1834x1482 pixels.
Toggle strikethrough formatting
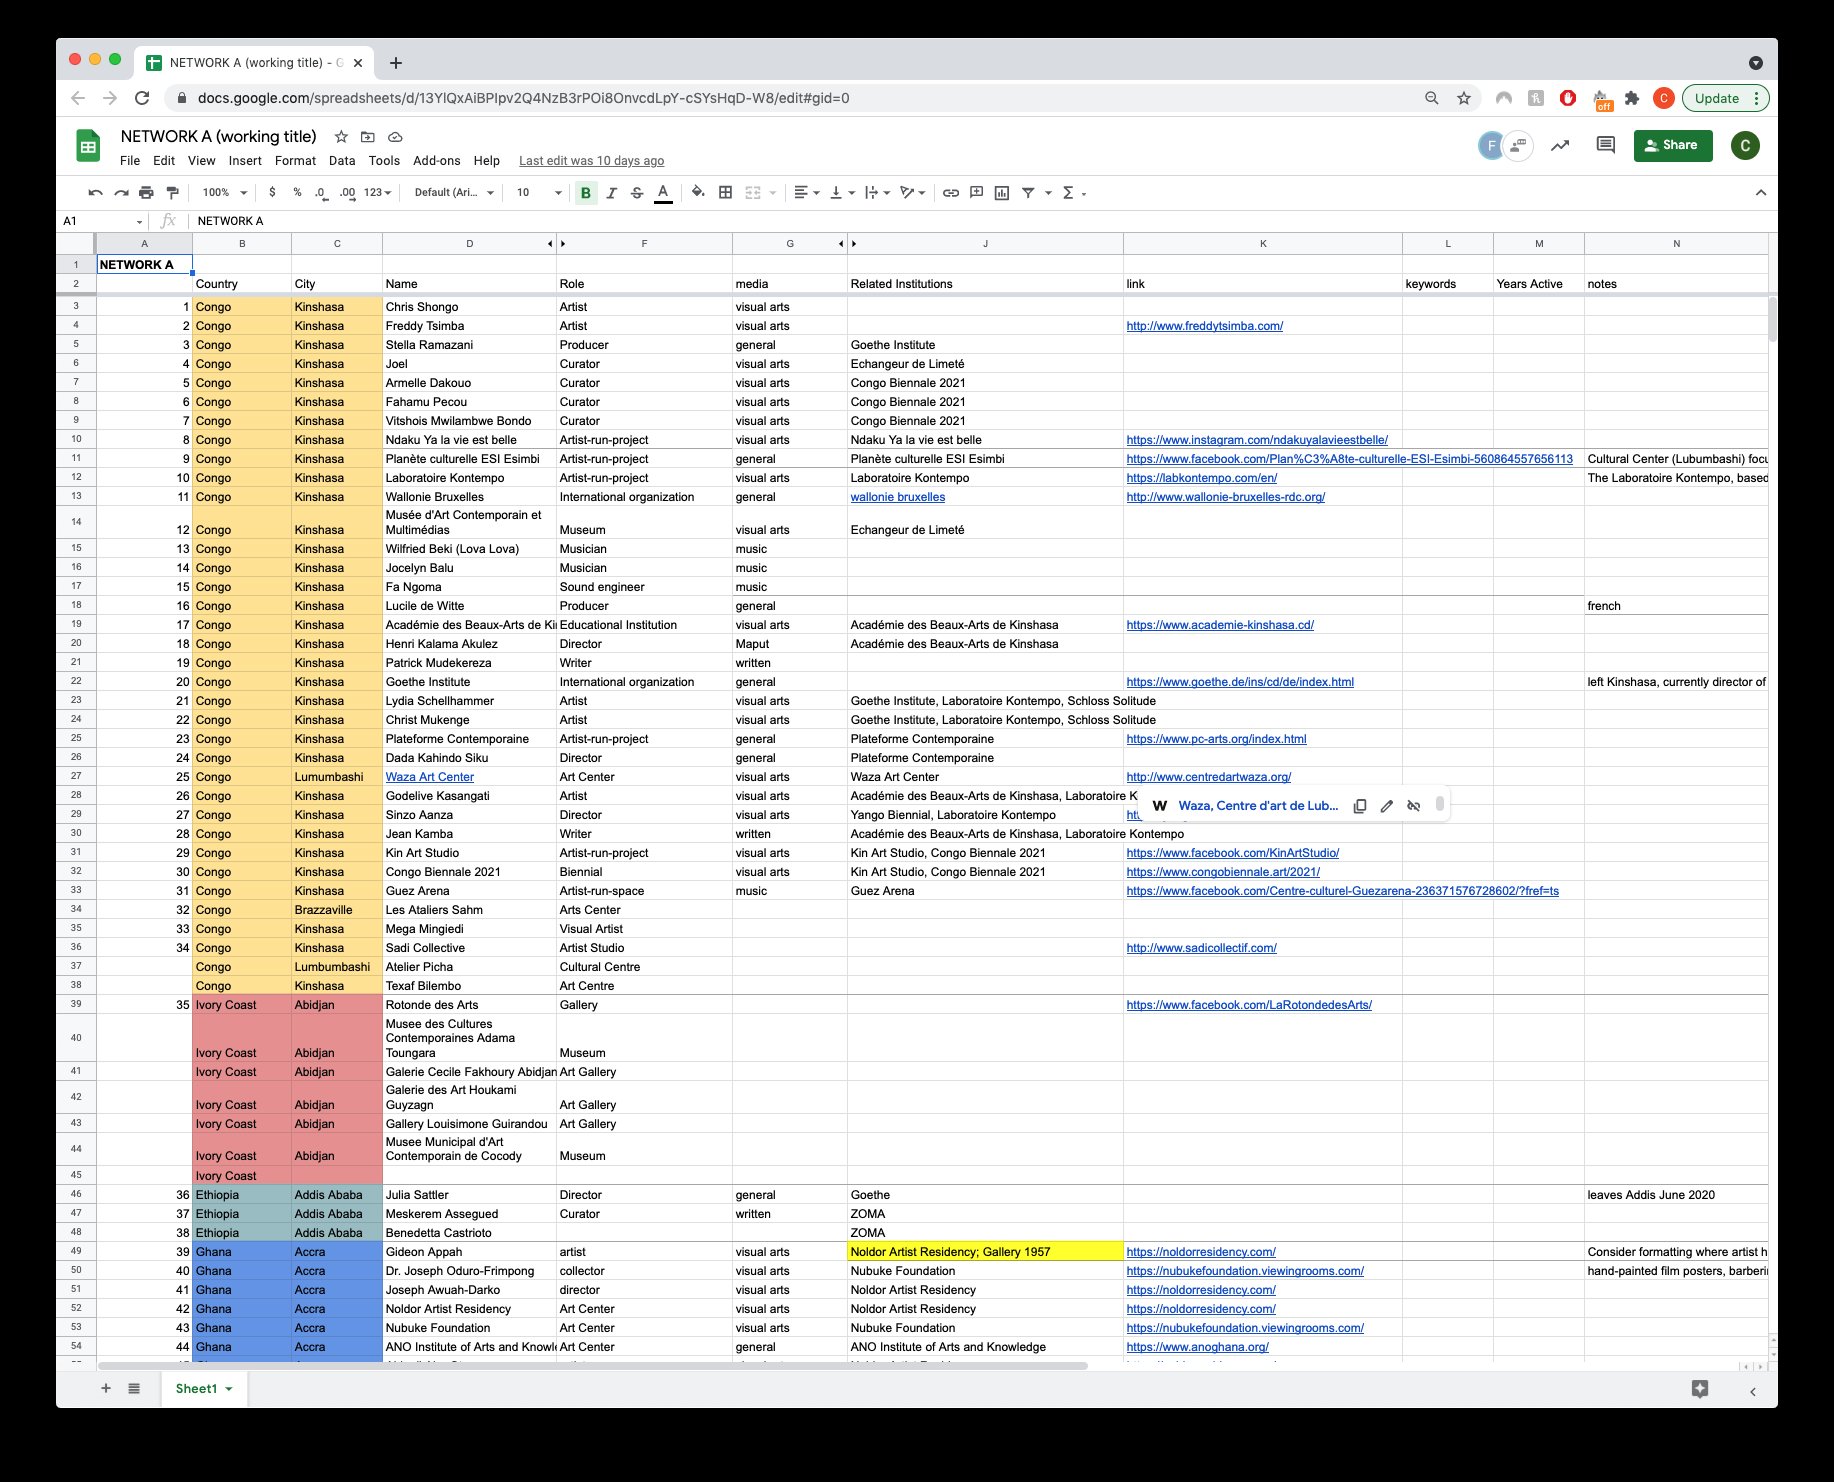point(637,193)
